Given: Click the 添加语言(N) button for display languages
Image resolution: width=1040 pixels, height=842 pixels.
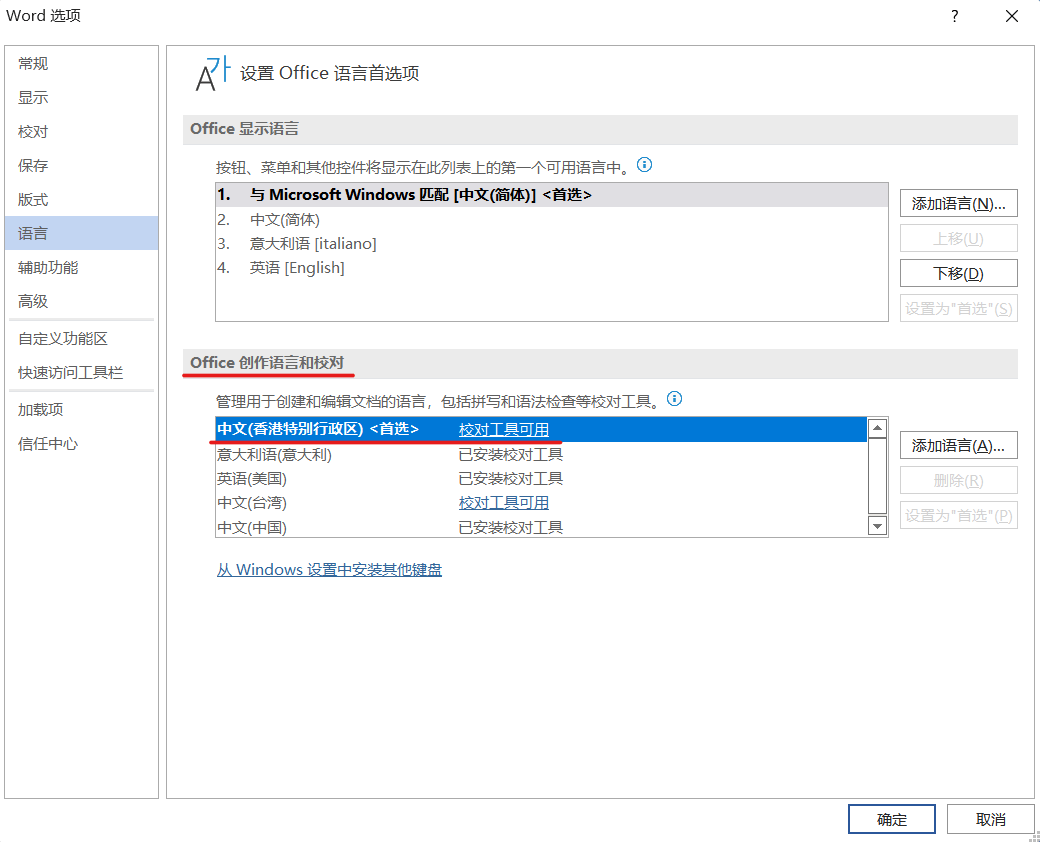Looking at the screenshot, I should 958,203.
